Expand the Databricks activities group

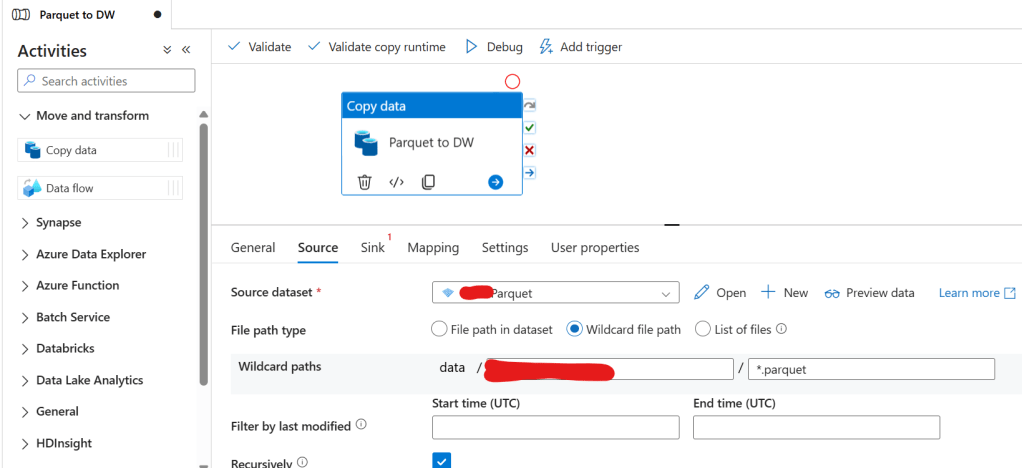[65, 349]
